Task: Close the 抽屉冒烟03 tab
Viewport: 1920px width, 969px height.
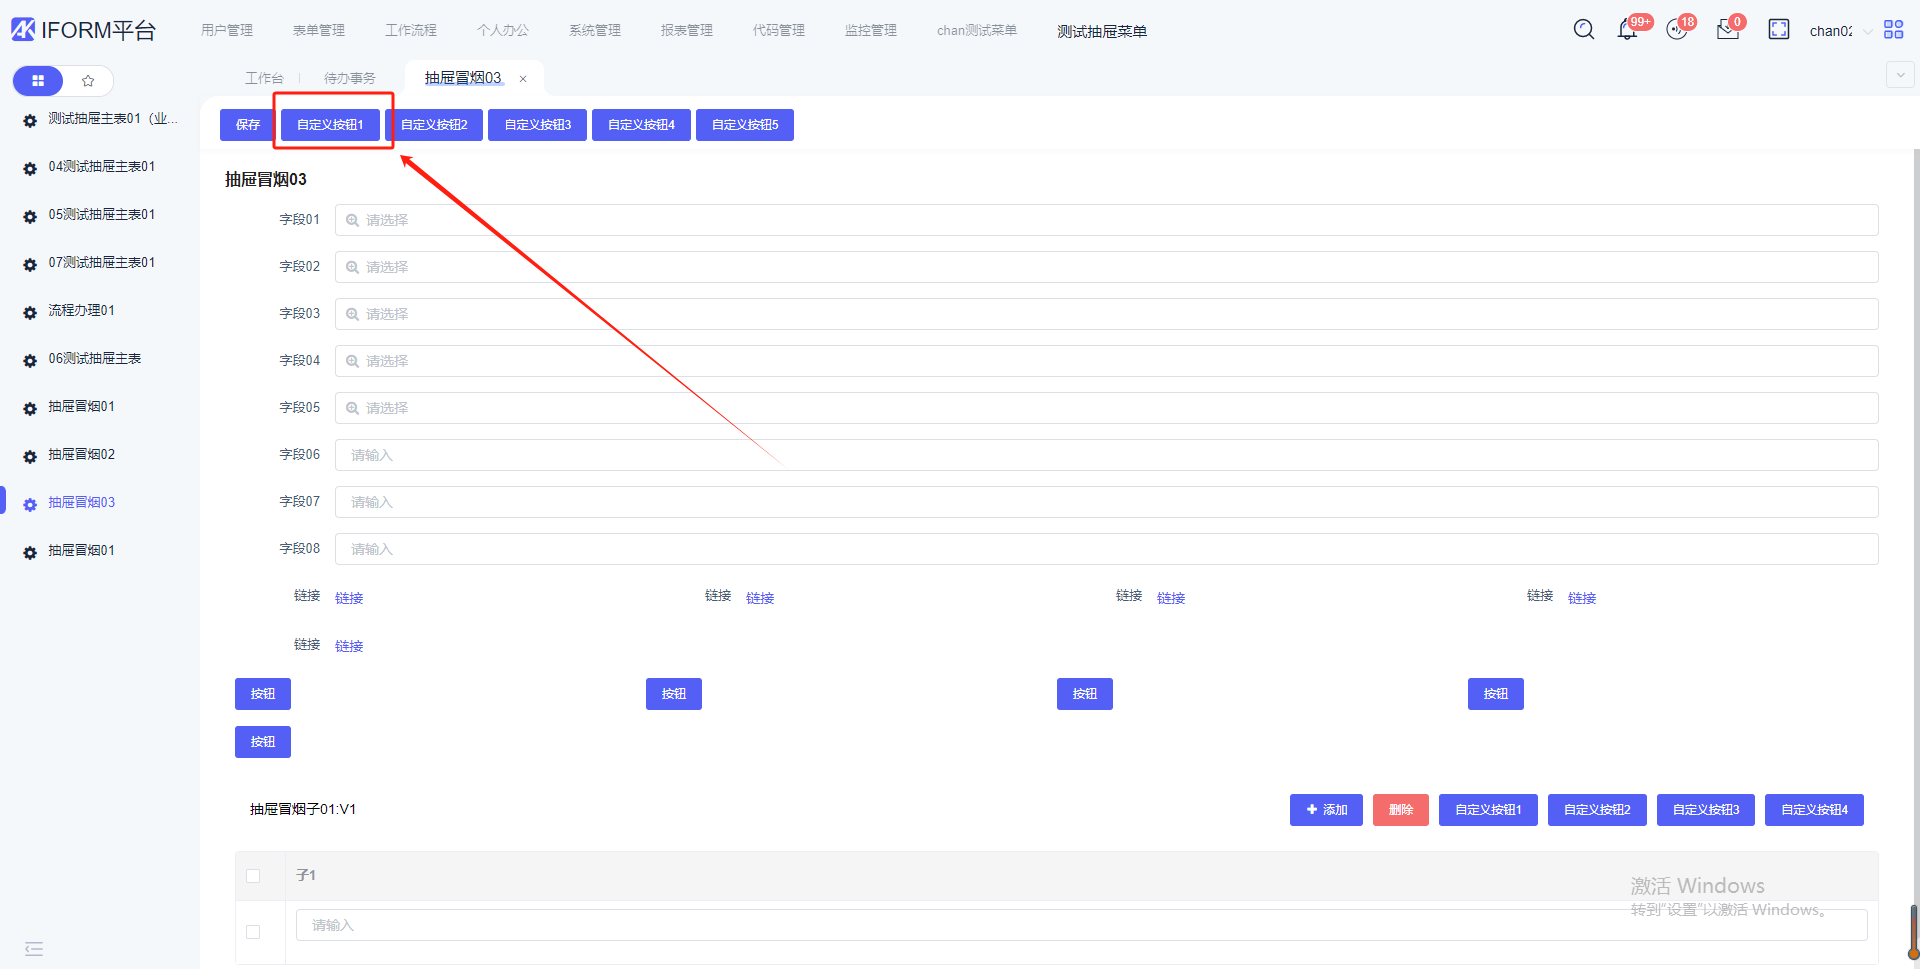Action: pyautogui.click(x=523, y=79)
